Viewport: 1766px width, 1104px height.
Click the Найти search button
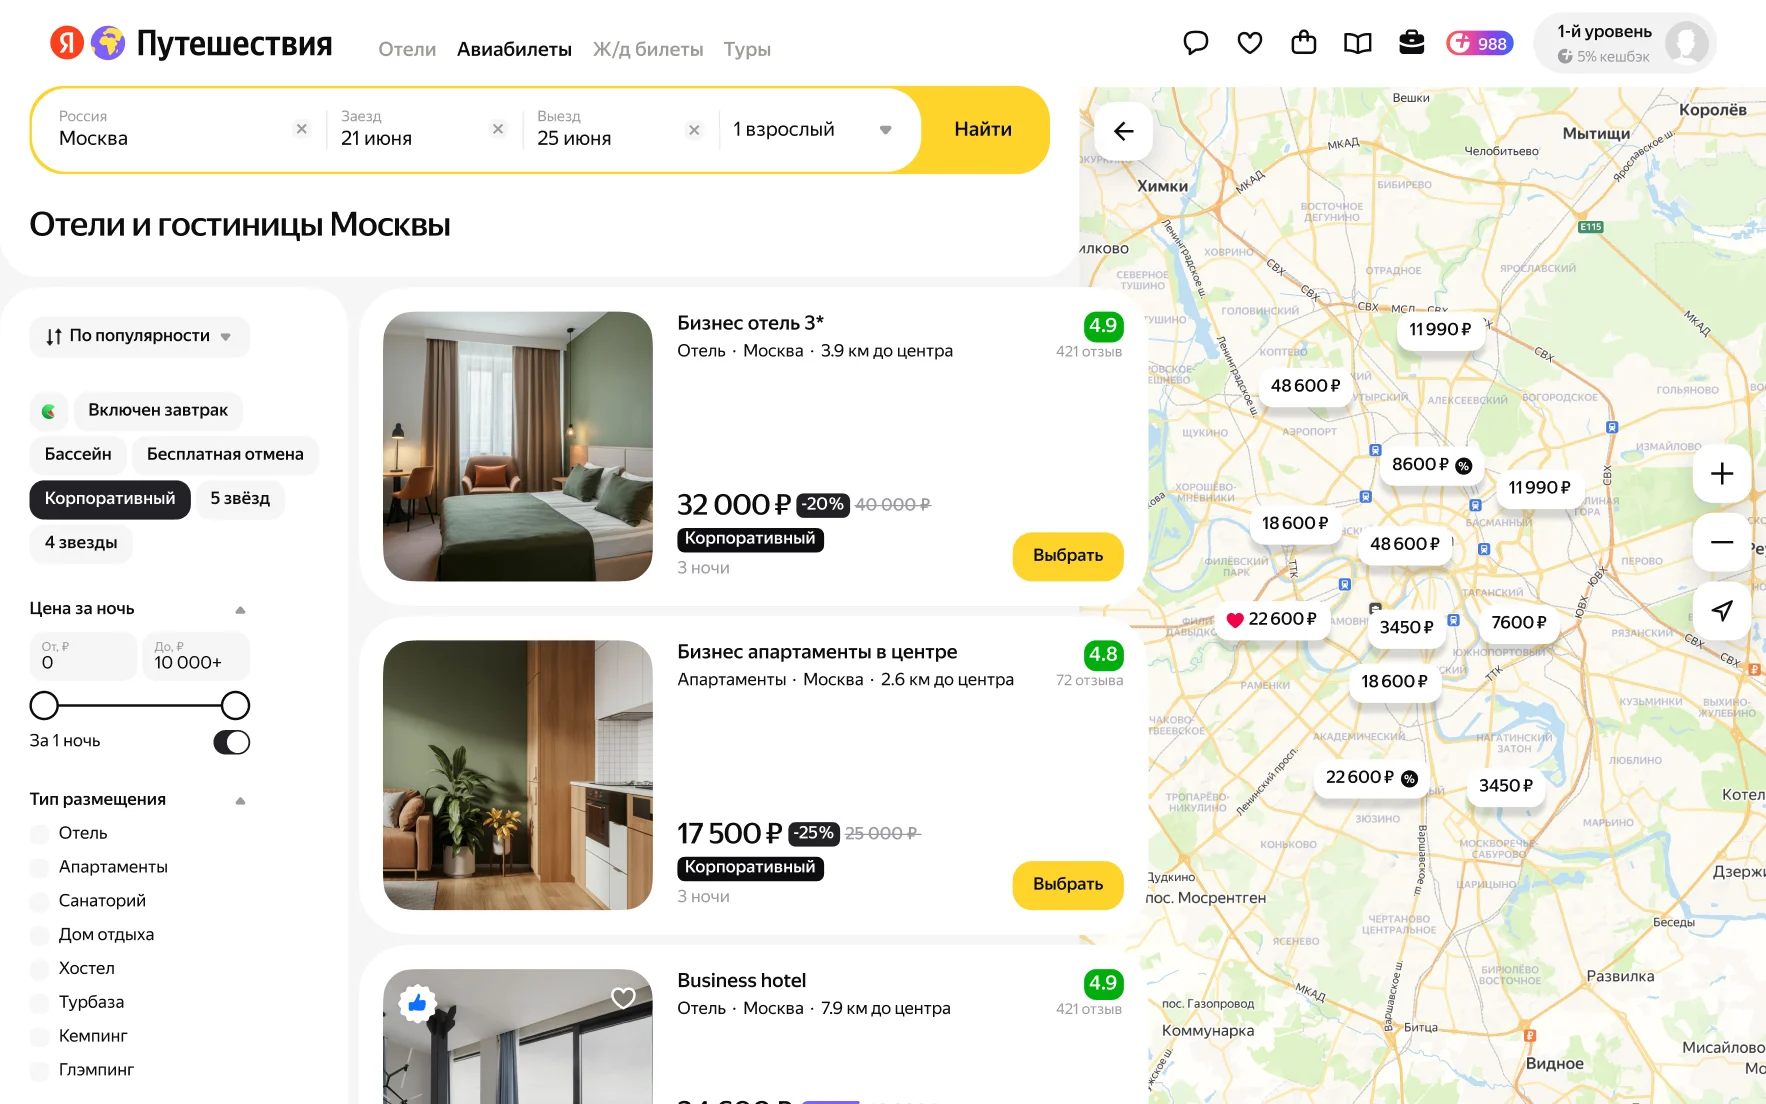coord(983,130)
